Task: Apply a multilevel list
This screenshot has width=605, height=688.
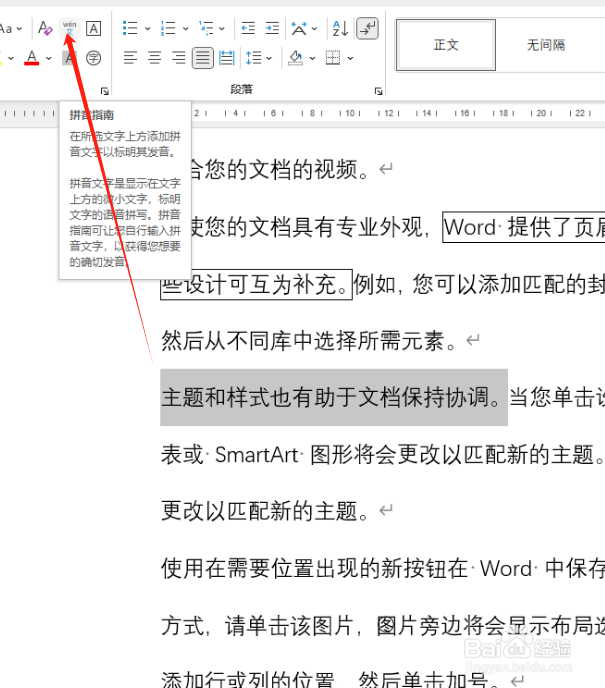Action: click(206, 29)
